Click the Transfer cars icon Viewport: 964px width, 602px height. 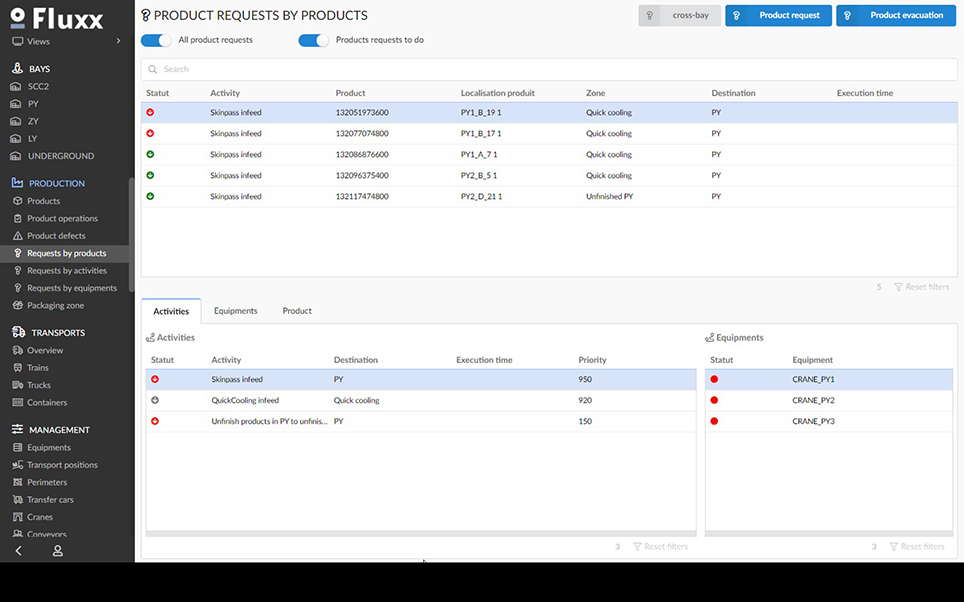17,500
